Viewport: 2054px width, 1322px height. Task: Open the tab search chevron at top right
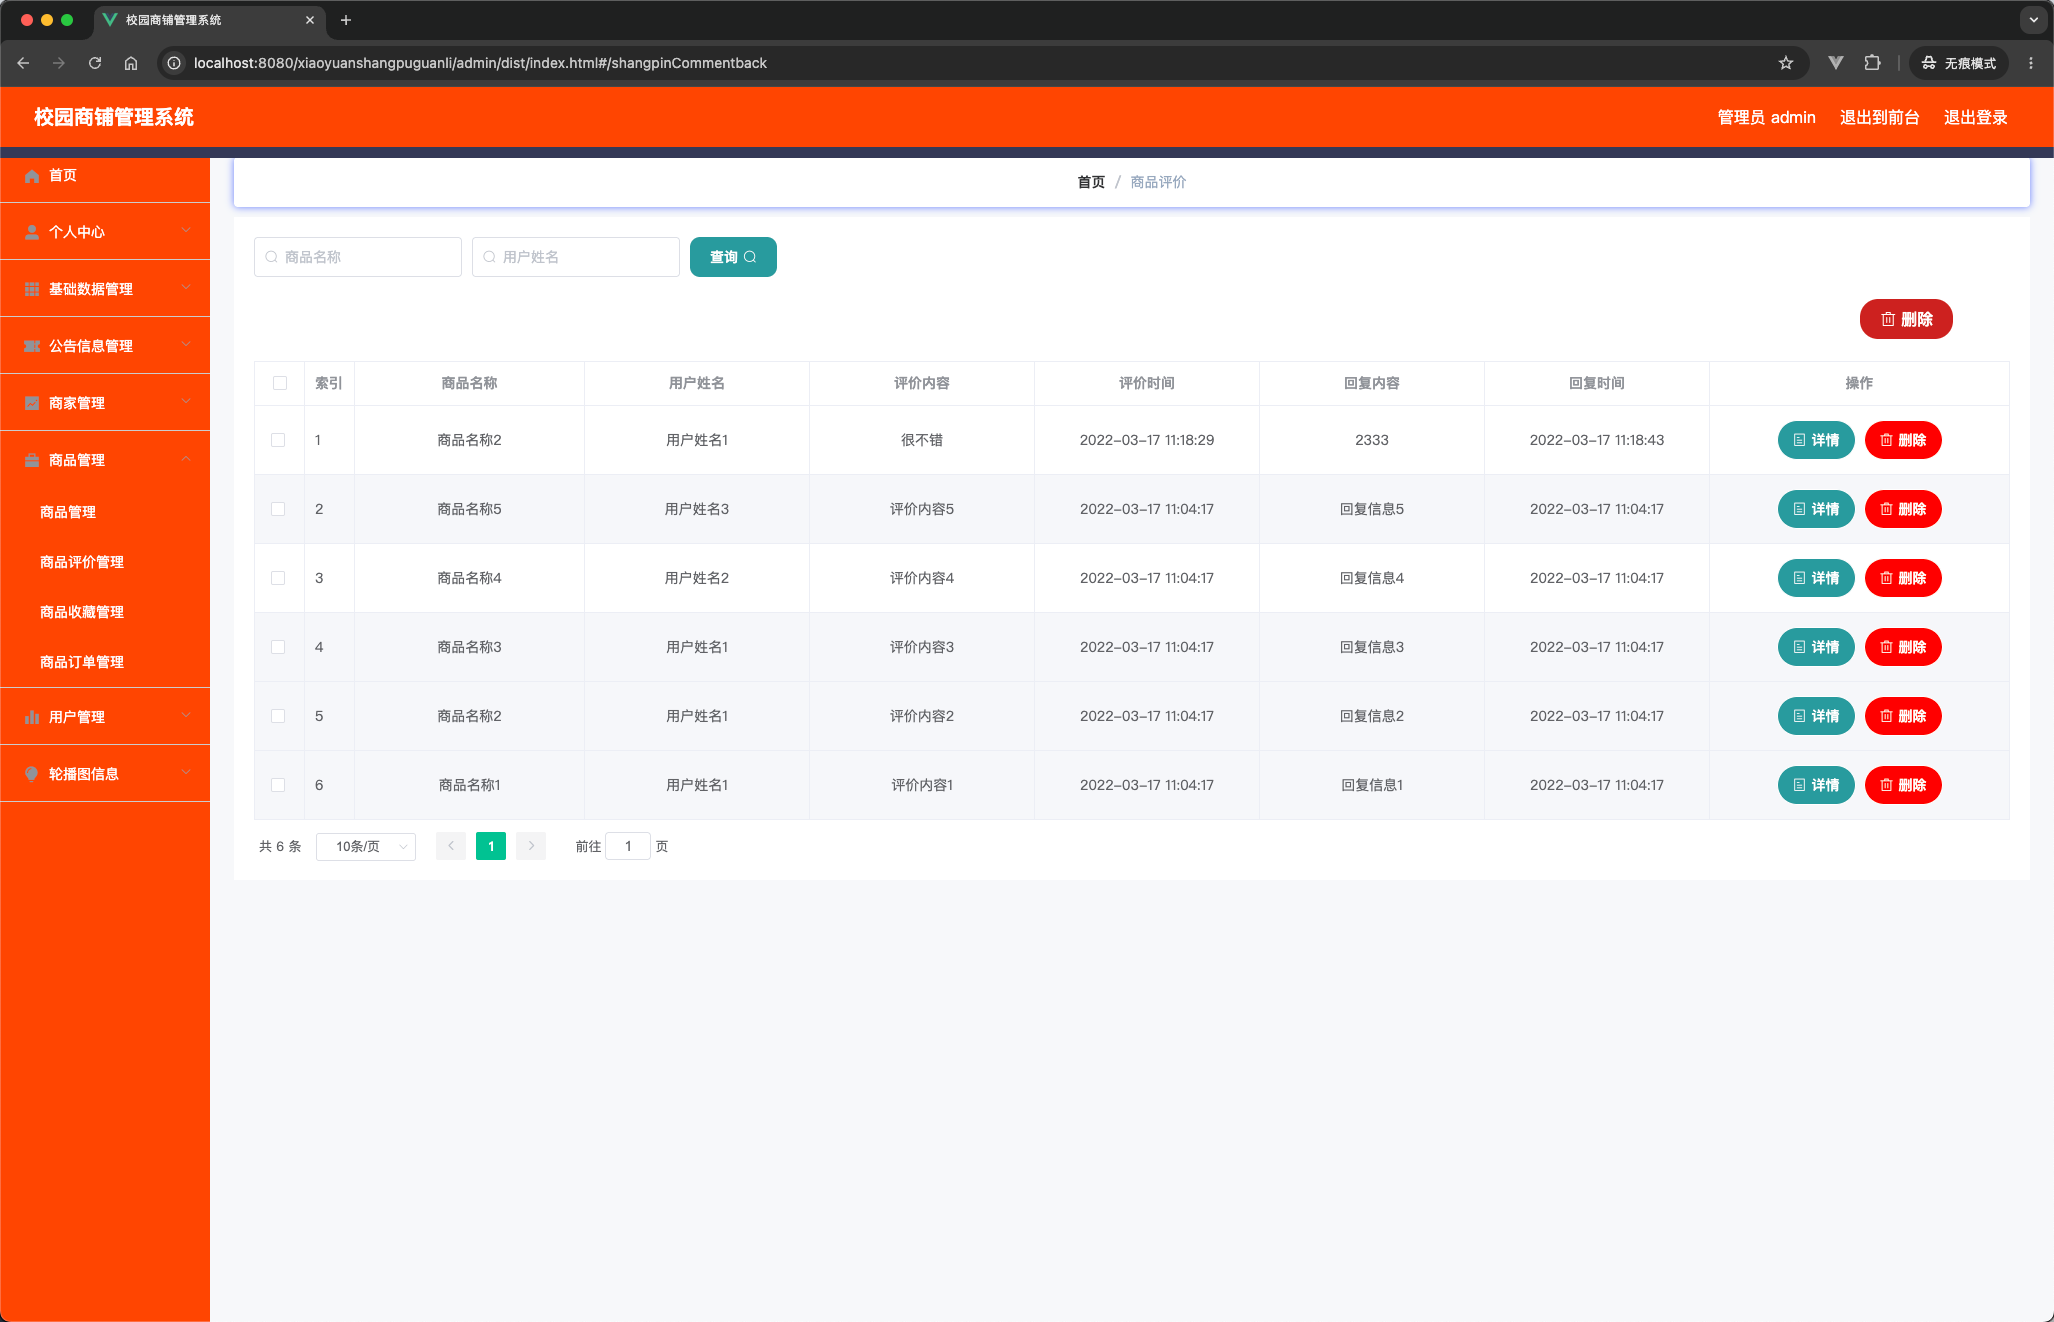pos(2033,20)
